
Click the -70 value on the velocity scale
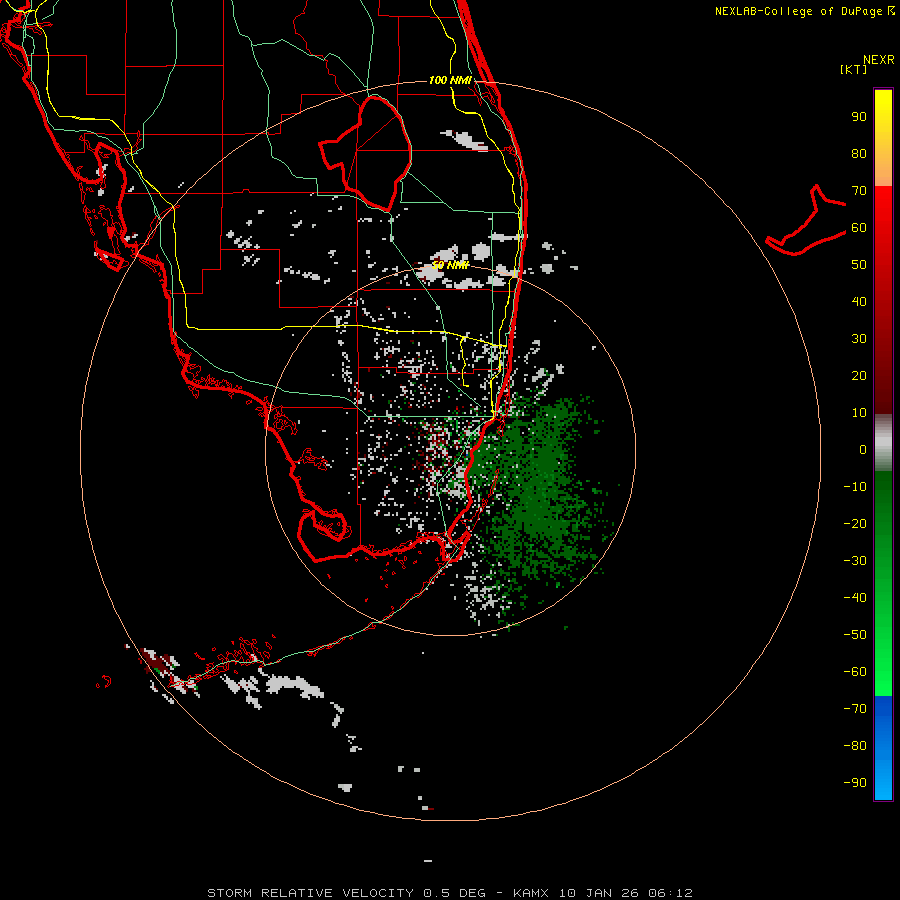coord(855,709)
